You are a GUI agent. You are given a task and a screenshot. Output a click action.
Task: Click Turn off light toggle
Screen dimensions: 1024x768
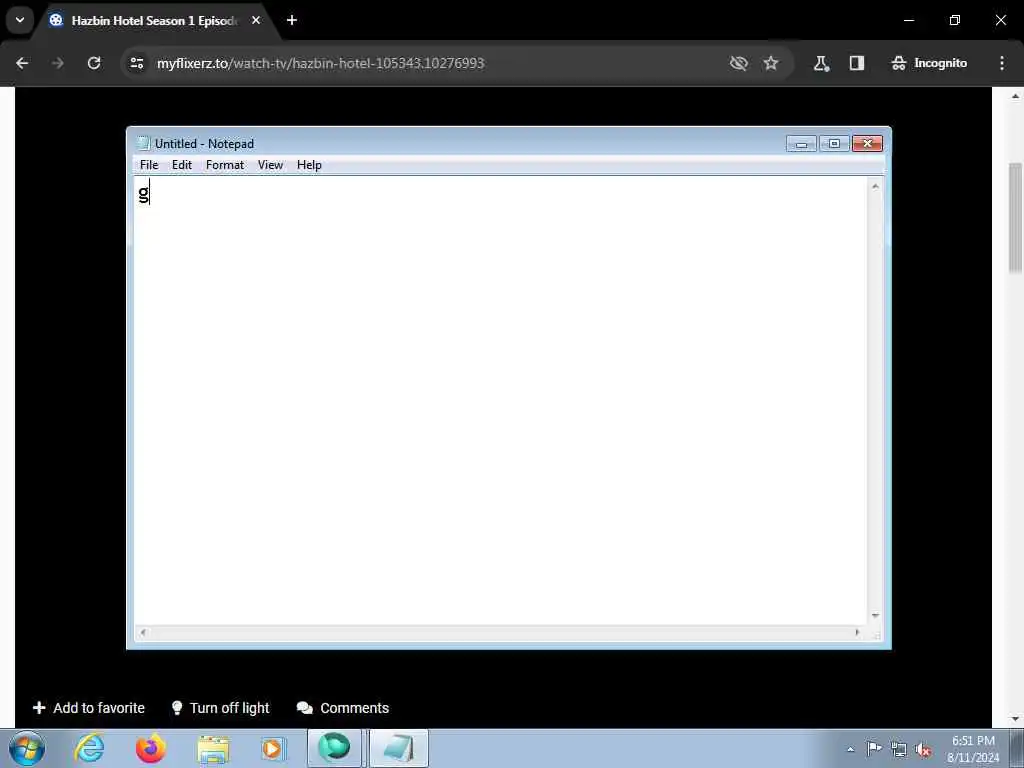point(220,708)
